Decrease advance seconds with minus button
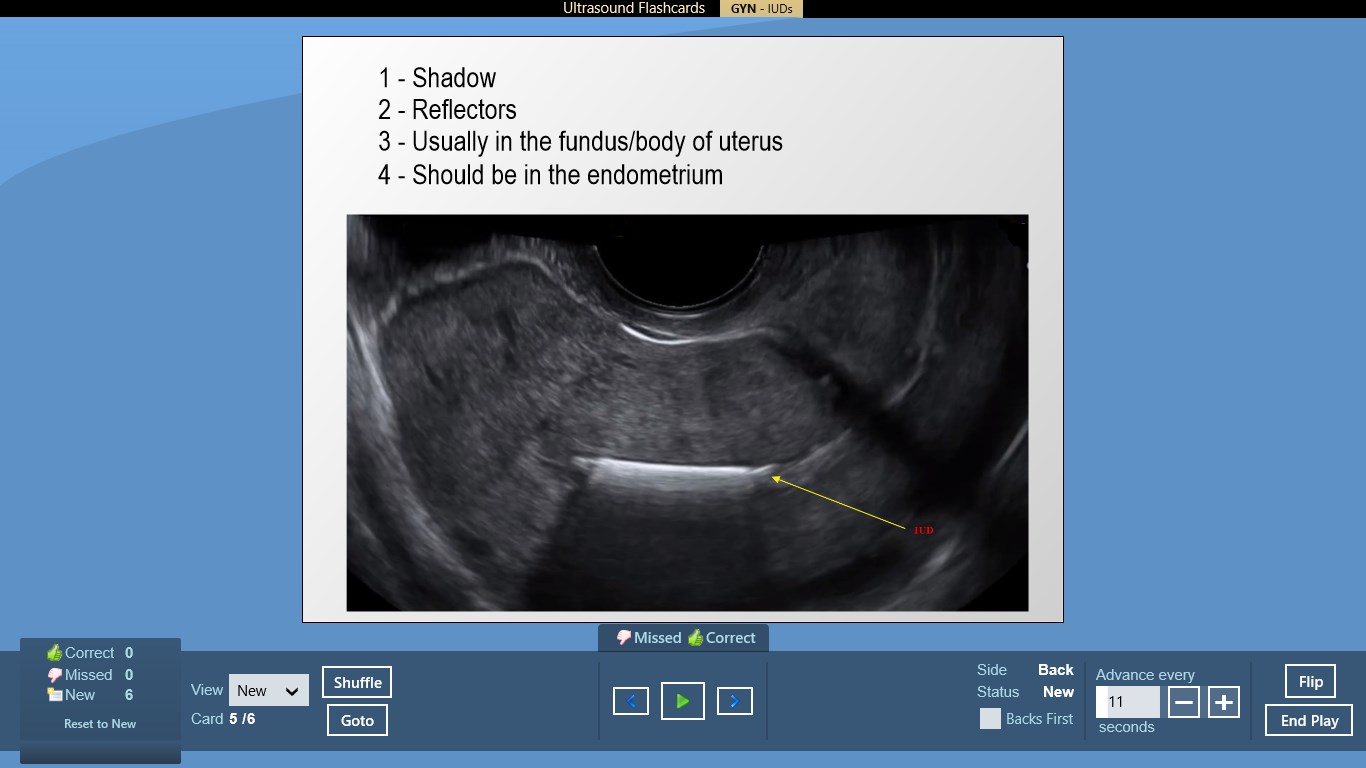Viewport: 1366px width, 768px height. 1184,702
